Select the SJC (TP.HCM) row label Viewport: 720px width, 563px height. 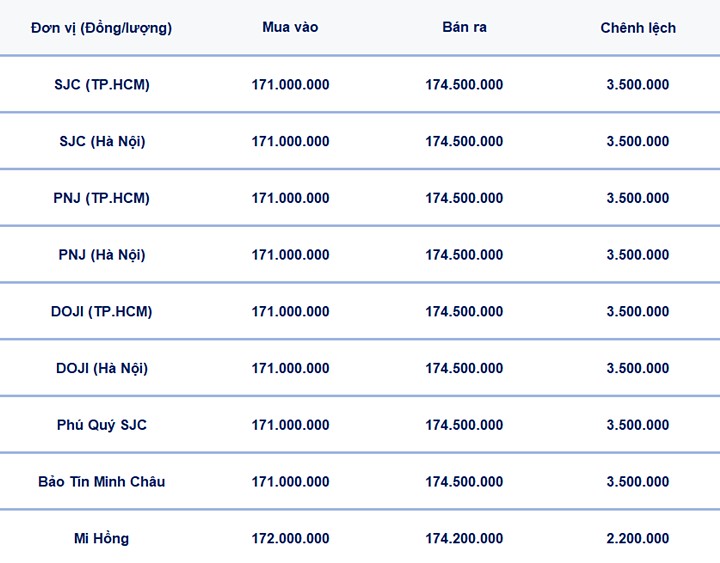[102, 85]
